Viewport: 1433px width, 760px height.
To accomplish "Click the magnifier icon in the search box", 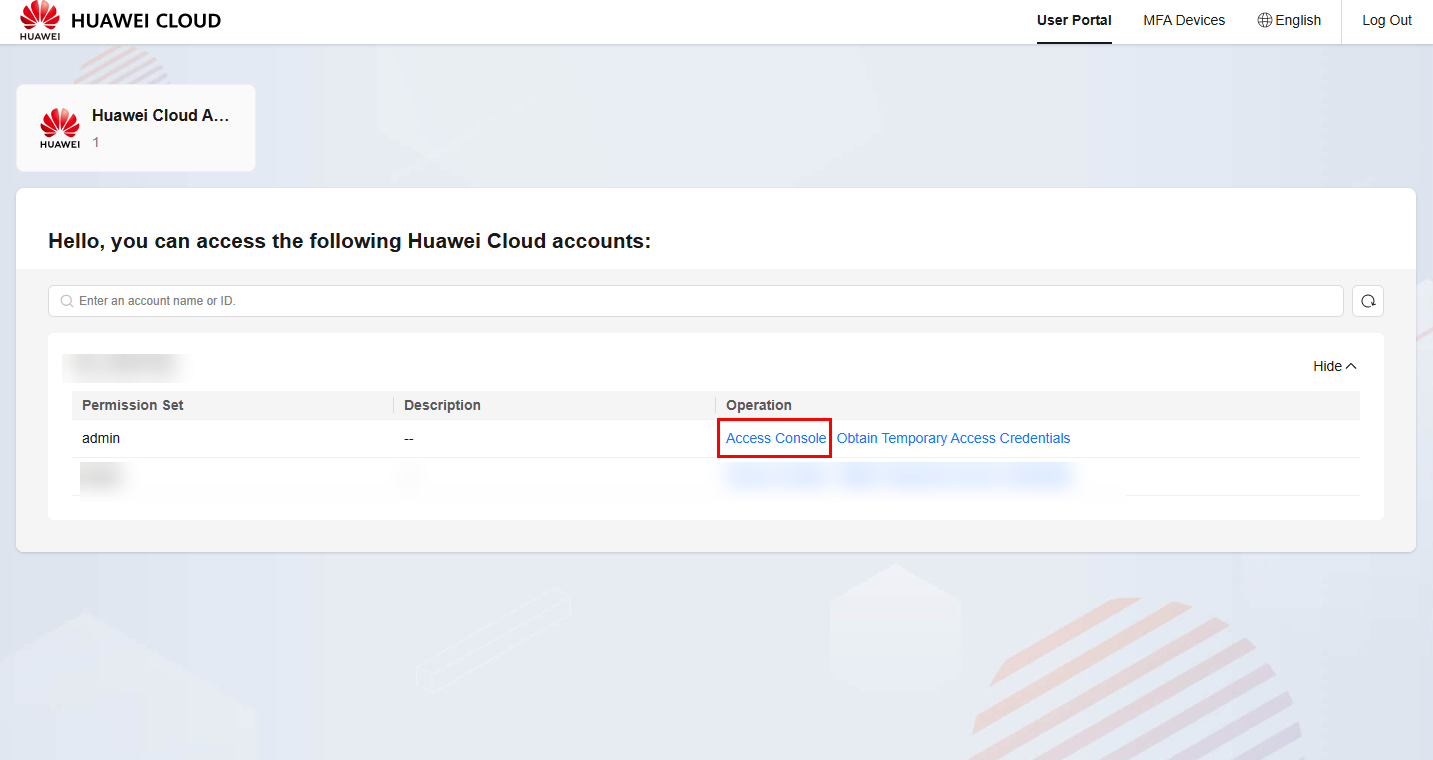I will [66, 301].
